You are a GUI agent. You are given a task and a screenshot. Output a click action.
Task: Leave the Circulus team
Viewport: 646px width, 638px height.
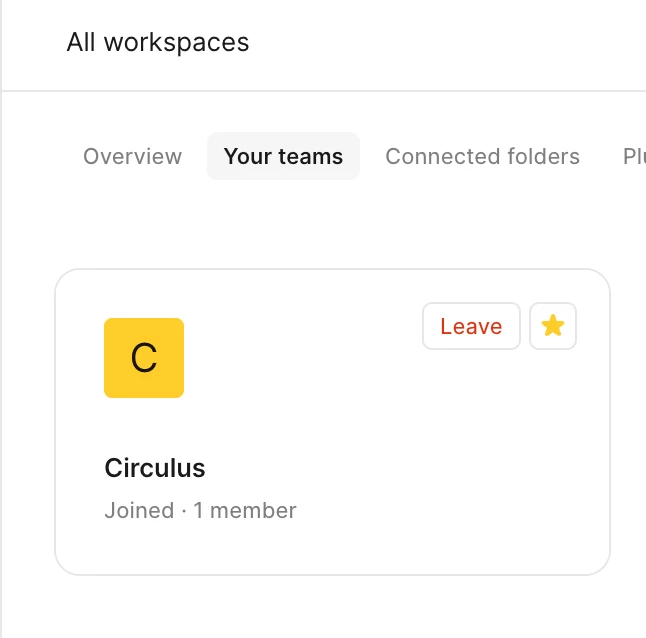pos(471,326)
